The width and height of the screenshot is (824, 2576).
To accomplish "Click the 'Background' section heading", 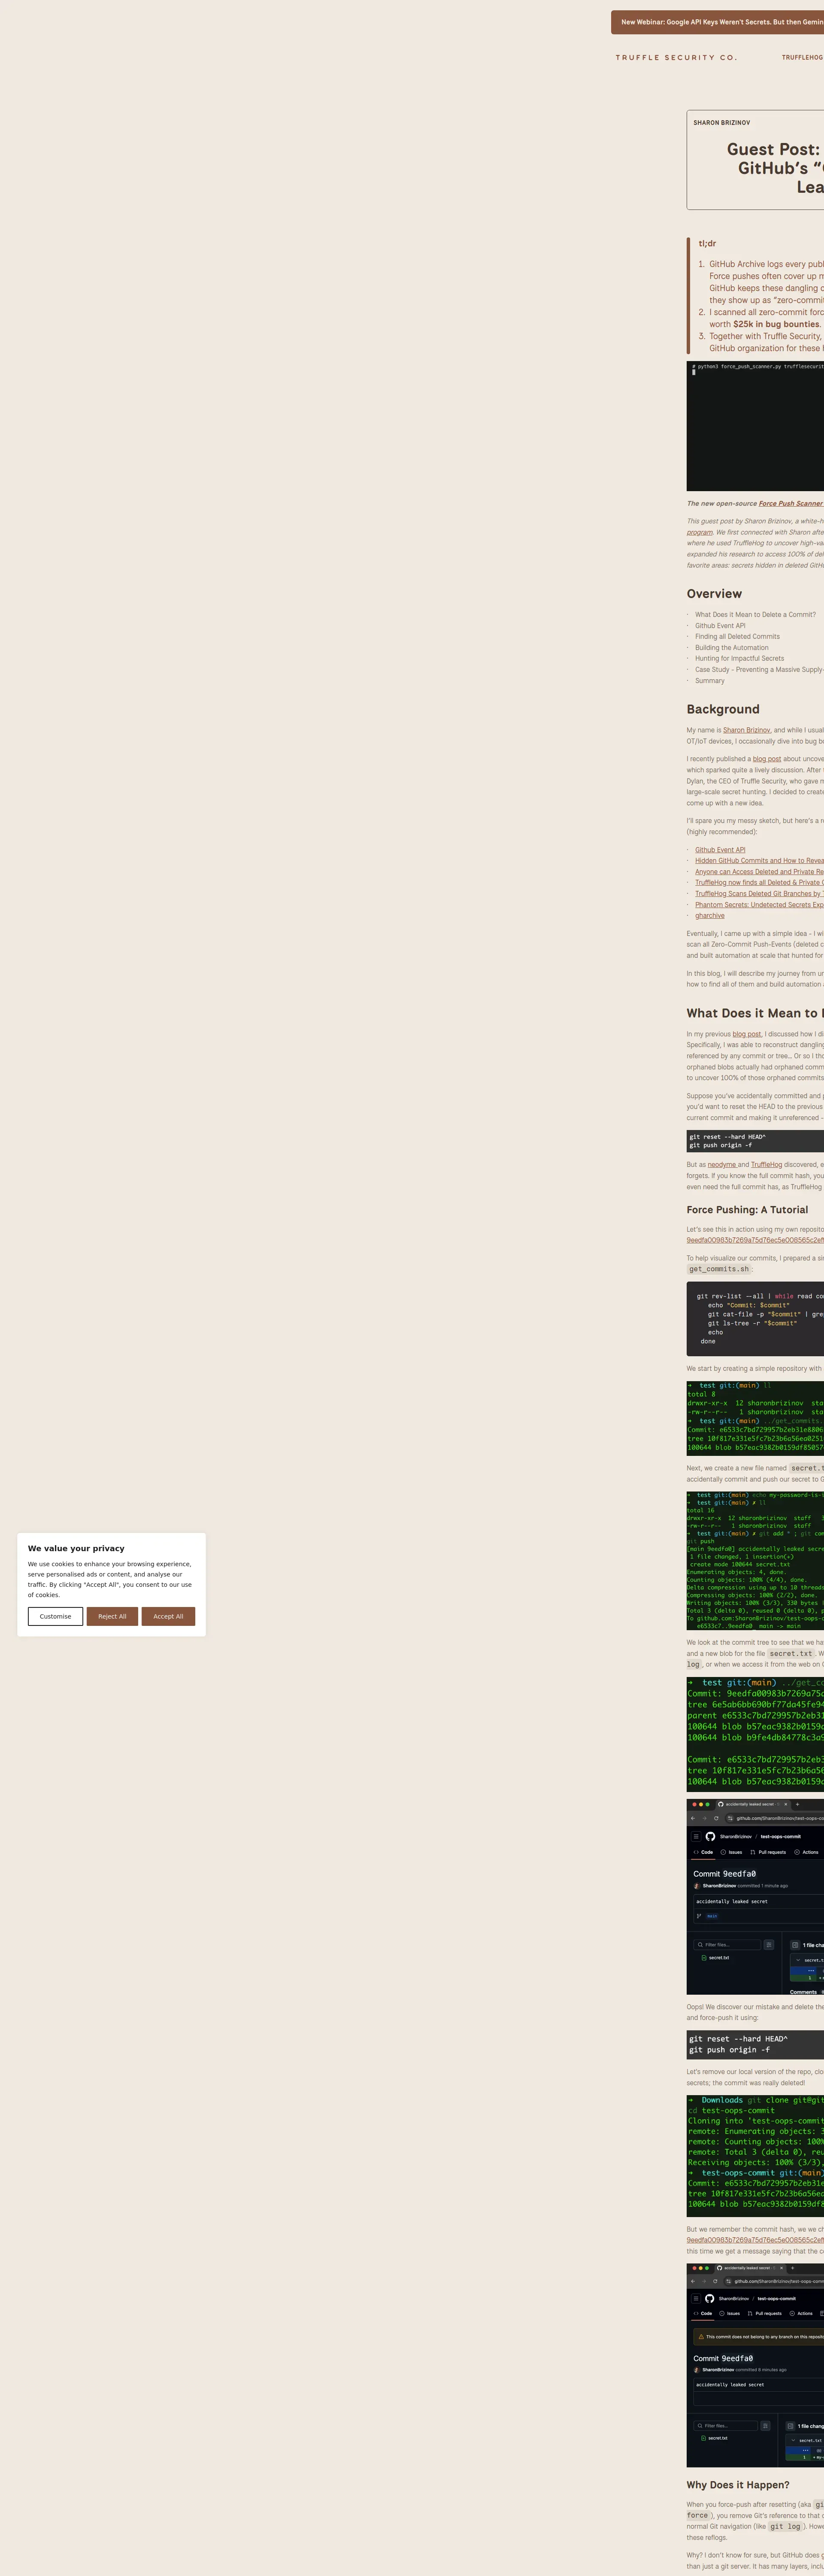I will coord(723,709).
